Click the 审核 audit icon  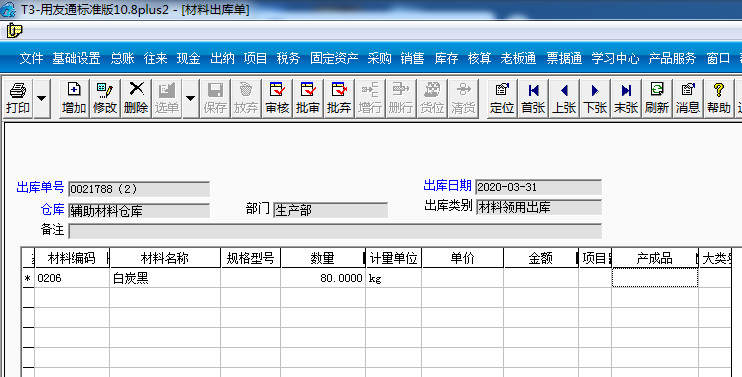point(277,98)
